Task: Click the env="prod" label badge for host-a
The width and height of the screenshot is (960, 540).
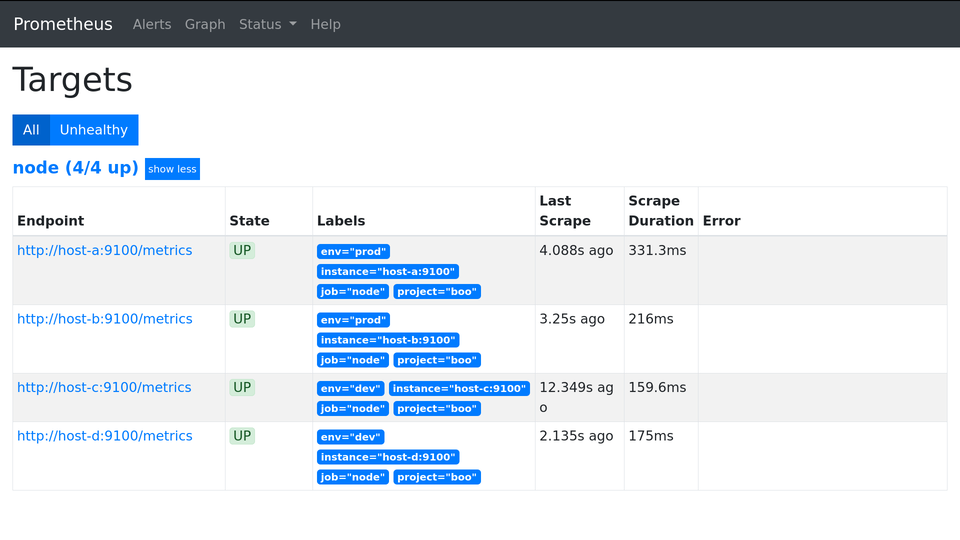Action: [353, 252]
